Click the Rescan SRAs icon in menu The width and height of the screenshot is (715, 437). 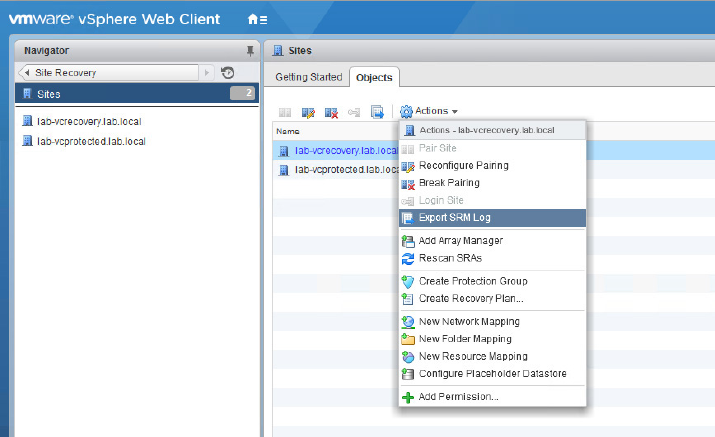click(407, 258)
